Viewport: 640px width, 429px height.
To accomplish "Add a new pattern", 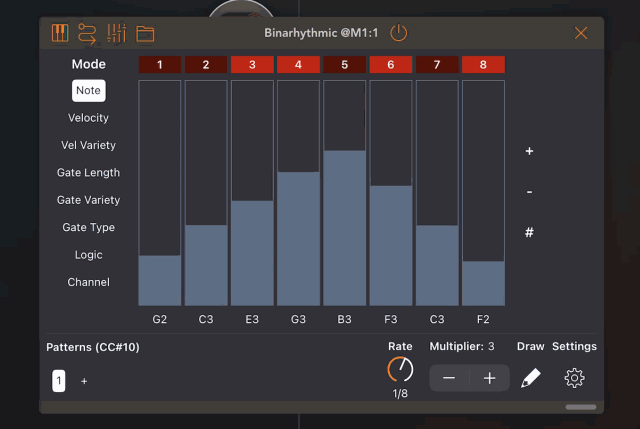I will tap(84, 381).
